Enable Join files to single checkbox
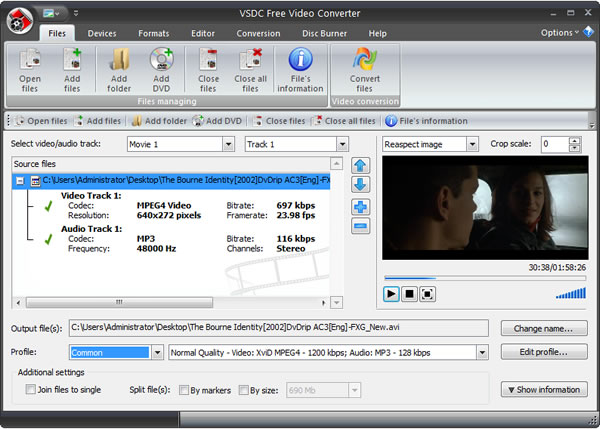Screen dimensions: 600x429 [x=30, y=389]
